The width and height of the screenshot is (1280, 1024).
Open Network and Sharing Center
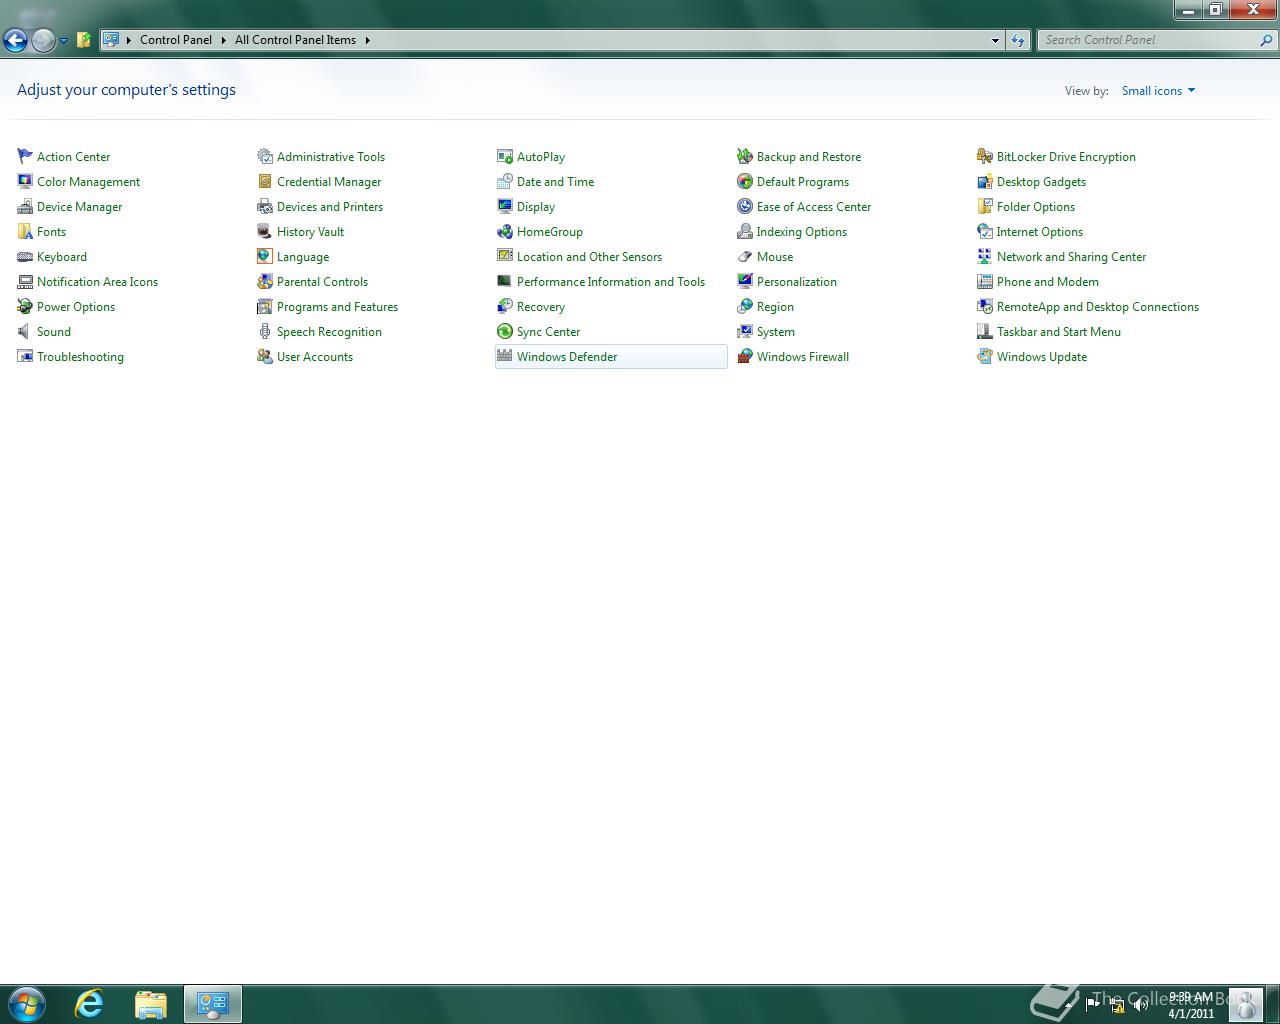[1071, 257]
